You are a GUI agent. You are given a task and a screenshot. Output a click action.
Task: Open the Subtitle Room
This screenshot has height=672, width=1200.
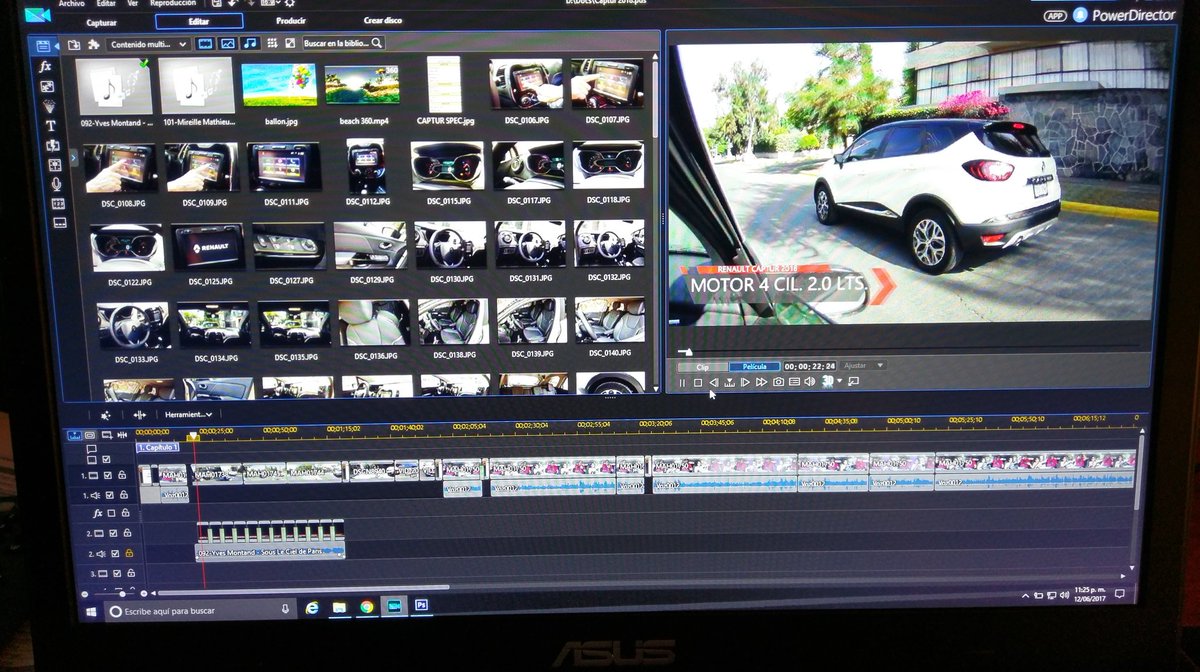pyautogui.click(x=60, y=223)
